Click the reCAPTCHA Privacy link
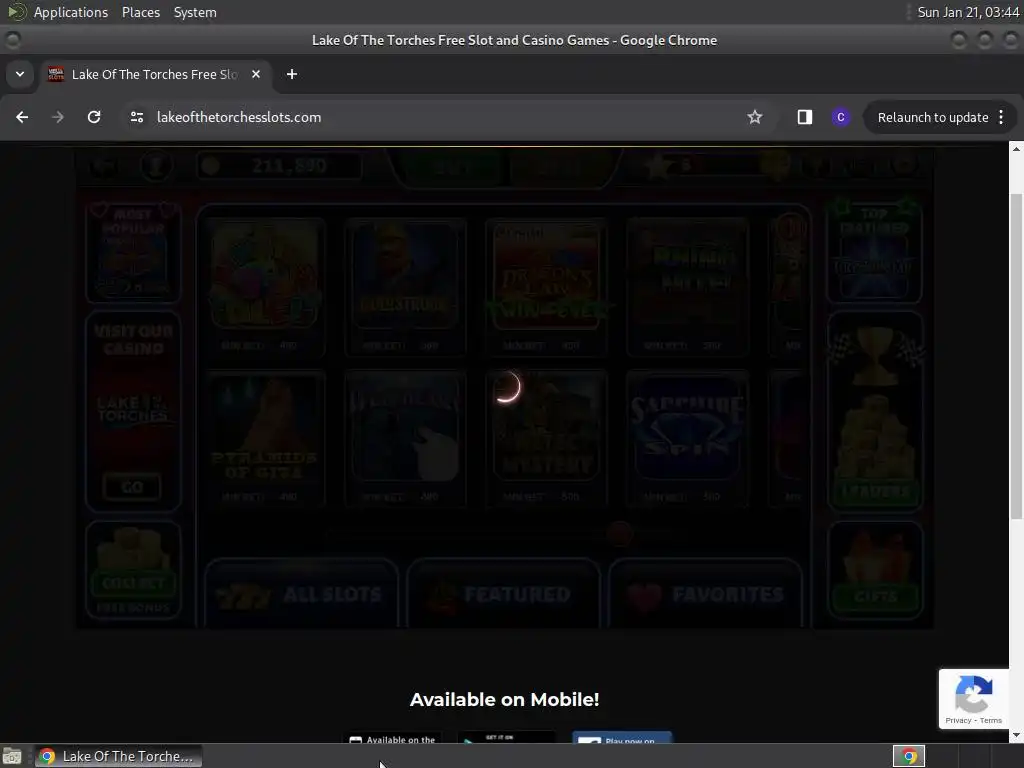 pyautogui.click(x=958, y=720)
